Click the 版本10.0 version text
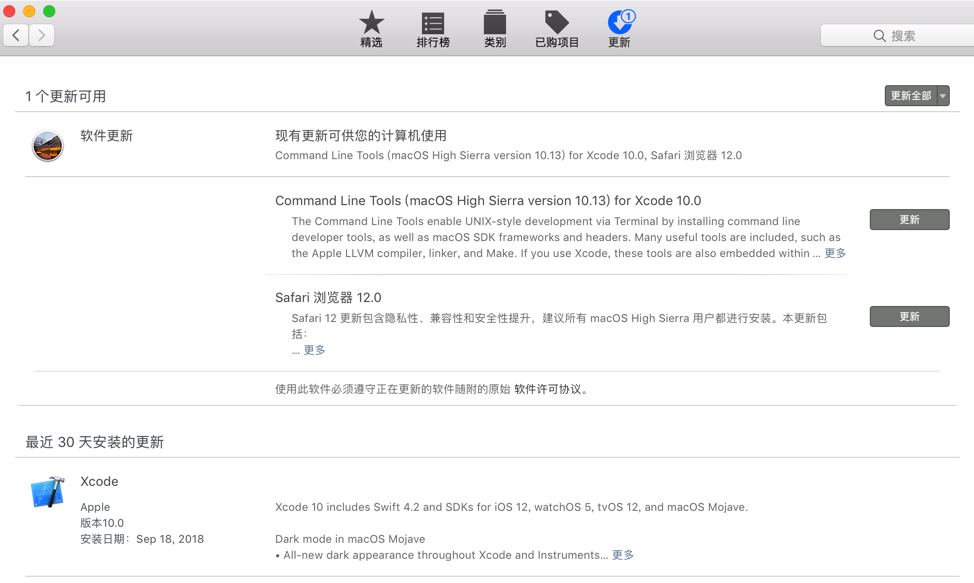 102,523
